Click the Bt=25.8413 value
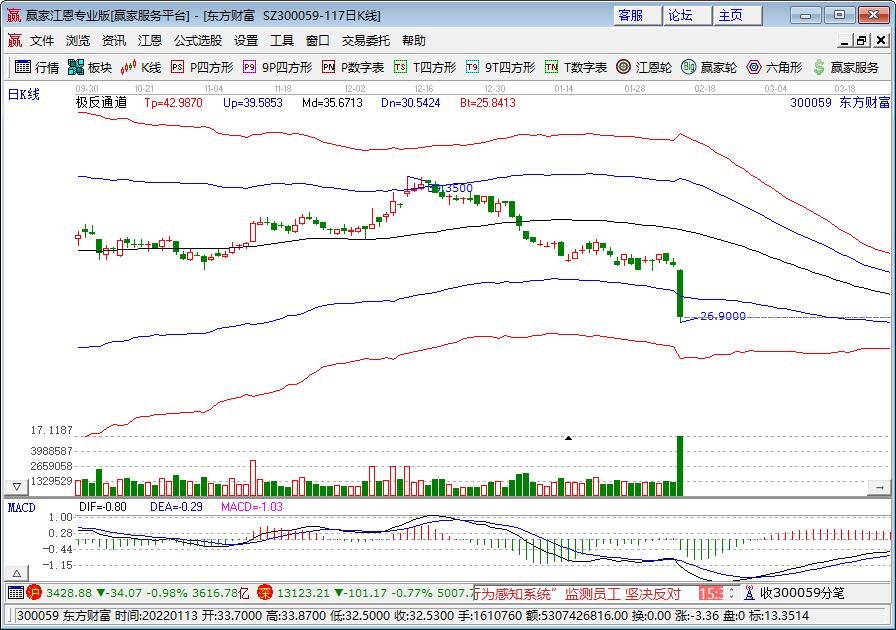The image size is (896, 630). click(487, 103)
